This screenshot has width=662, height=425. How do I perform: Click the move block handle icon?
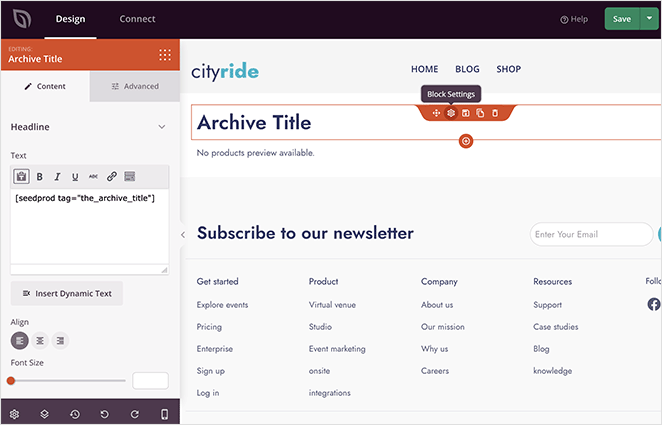tap(436, 113)
